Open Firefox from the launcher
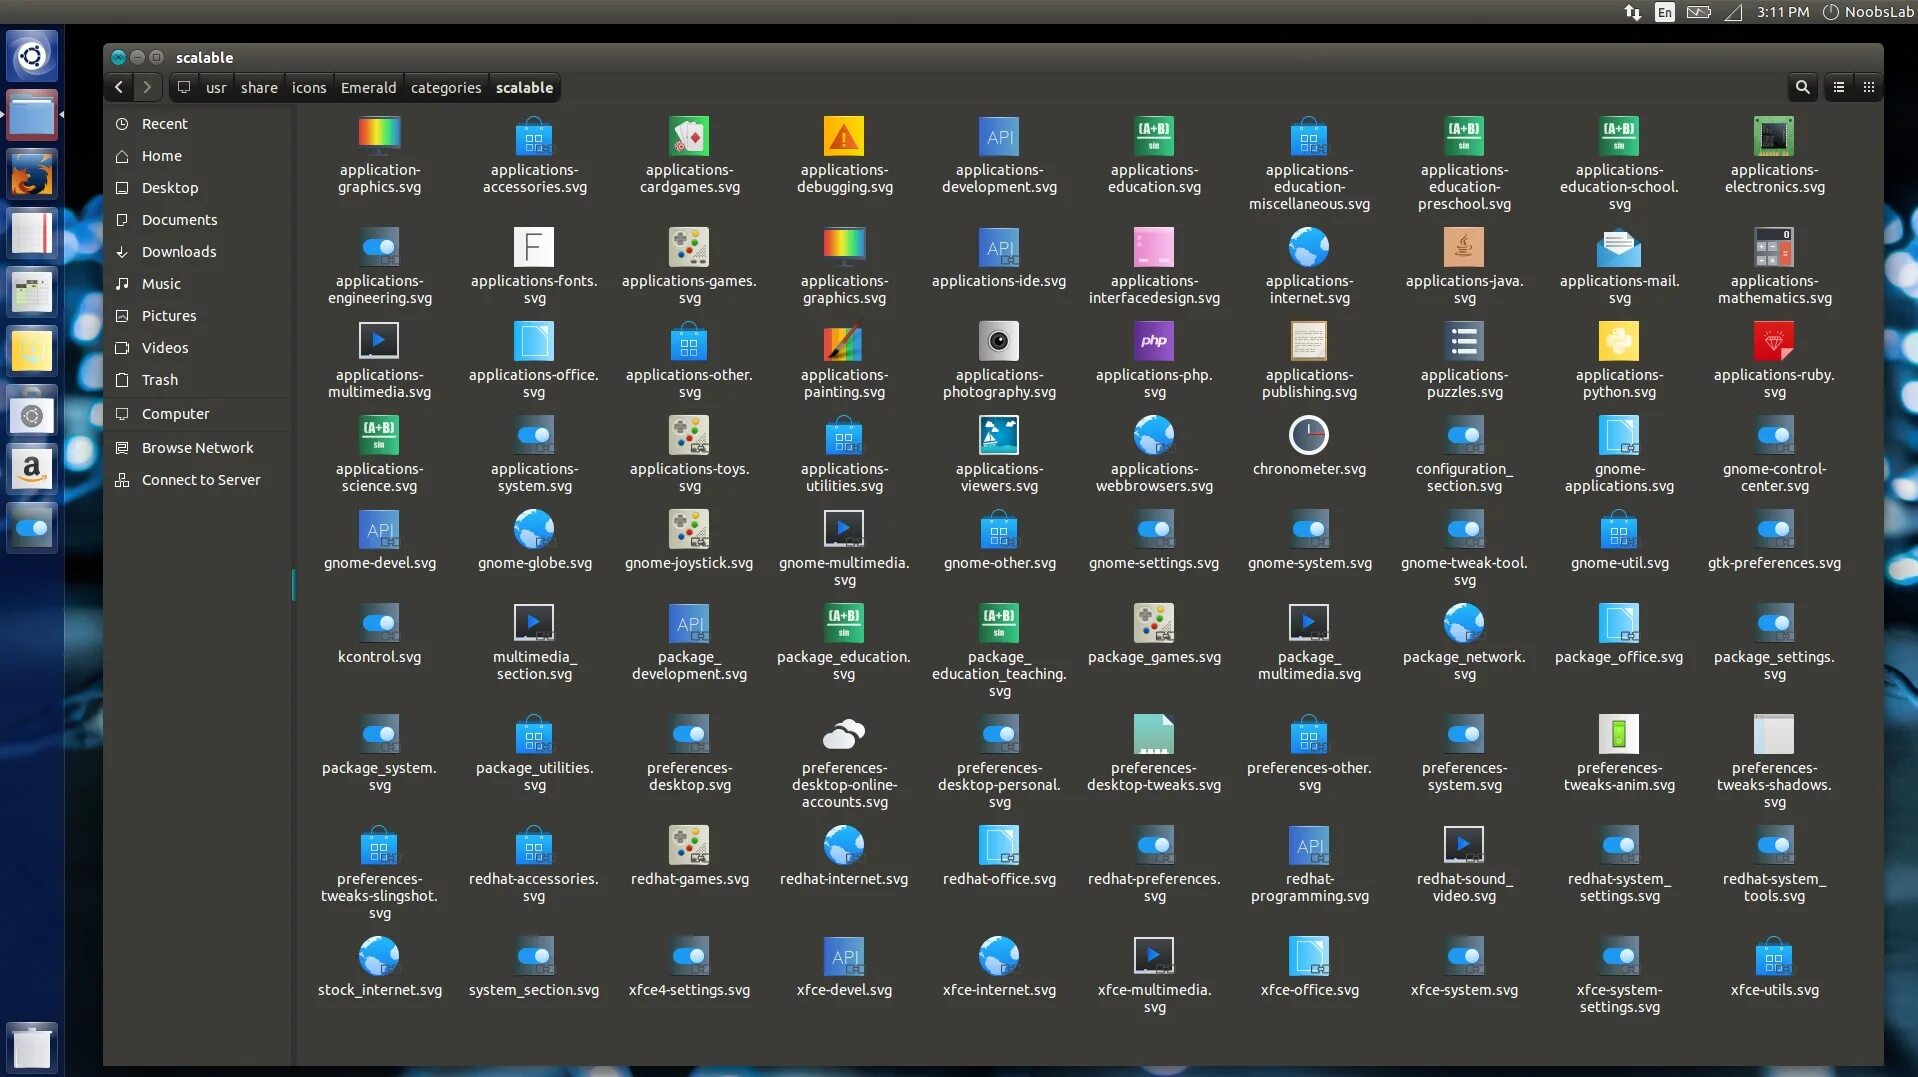The width and height of the screenshot is (1918, 1077). (x=32, y=176)
